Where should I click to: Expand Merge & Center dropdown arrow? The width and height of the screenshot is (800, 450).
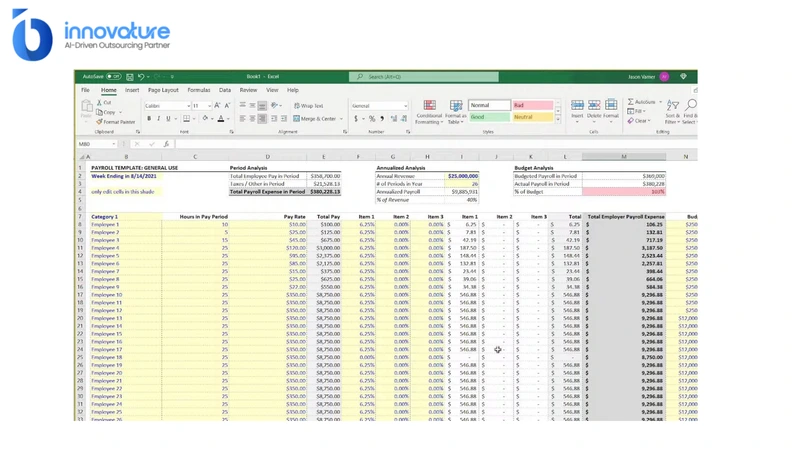click(x=341, y=119)
